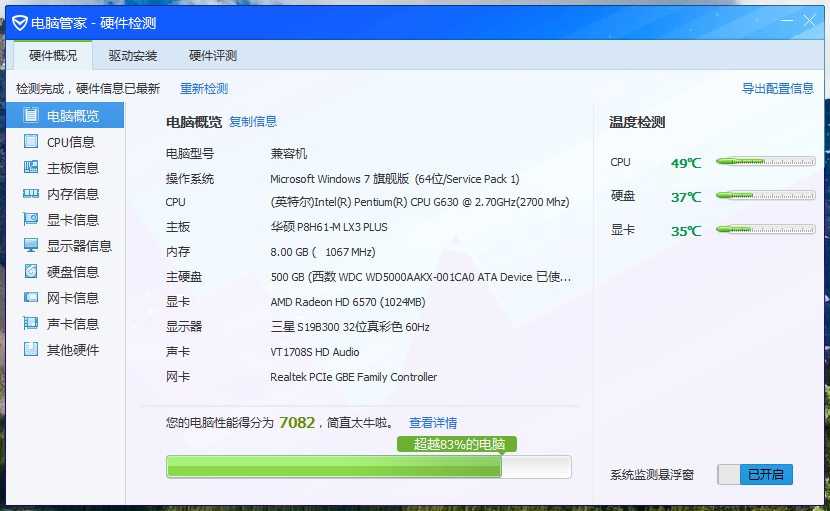
Task: Switch to the 驱动安装 tab
Action: point(133,56)
